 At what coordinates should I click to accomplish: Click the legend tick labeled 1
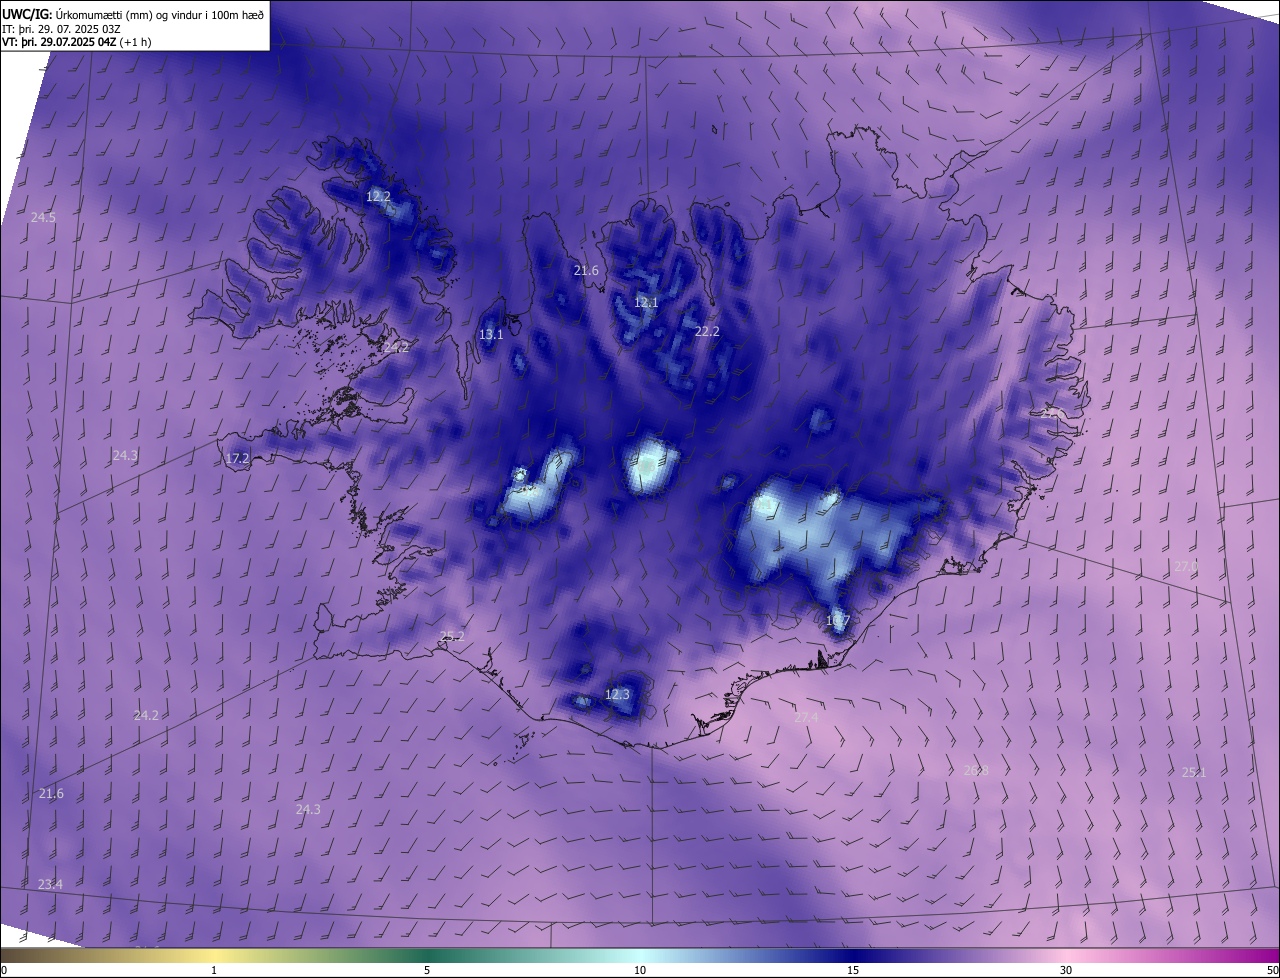[x=214, y=970]
